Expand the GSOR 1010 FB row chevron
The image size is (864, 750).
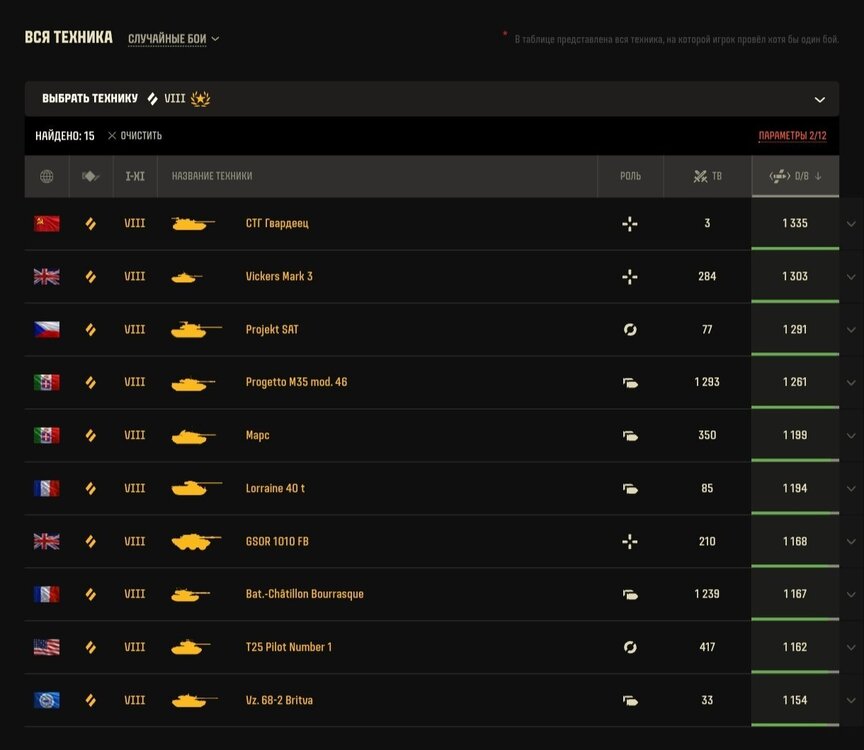click(851, 541)
